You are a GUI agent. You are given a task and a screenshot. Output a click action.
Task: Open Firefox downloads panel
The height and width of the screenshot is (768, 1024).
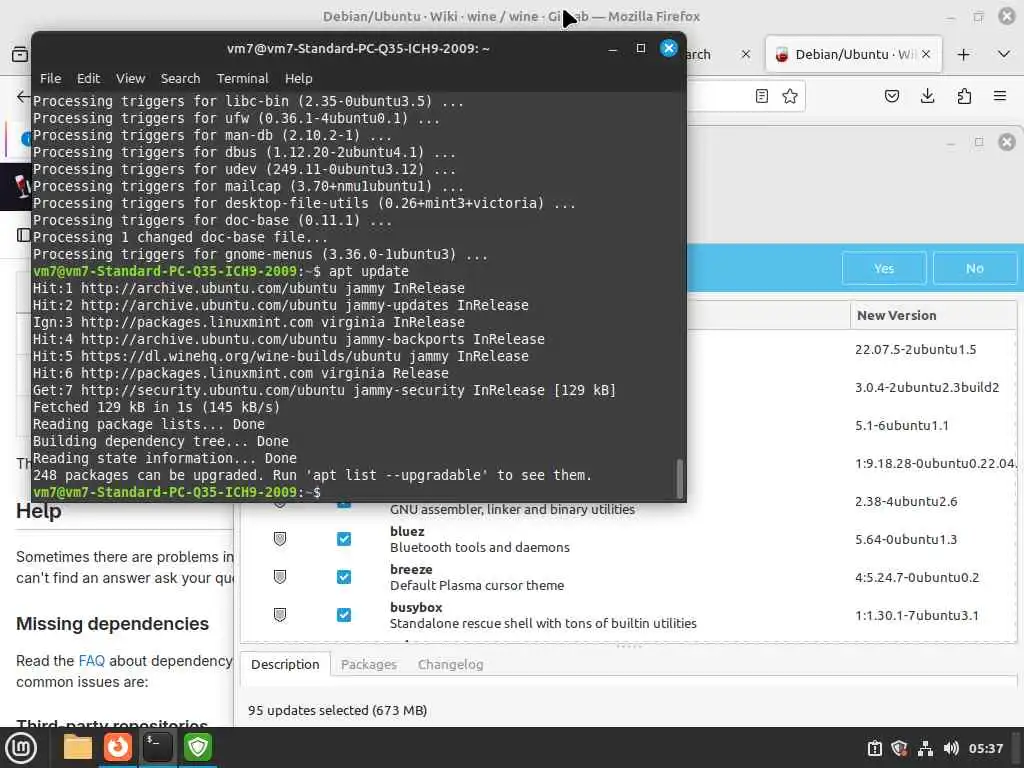coord(927,96)
